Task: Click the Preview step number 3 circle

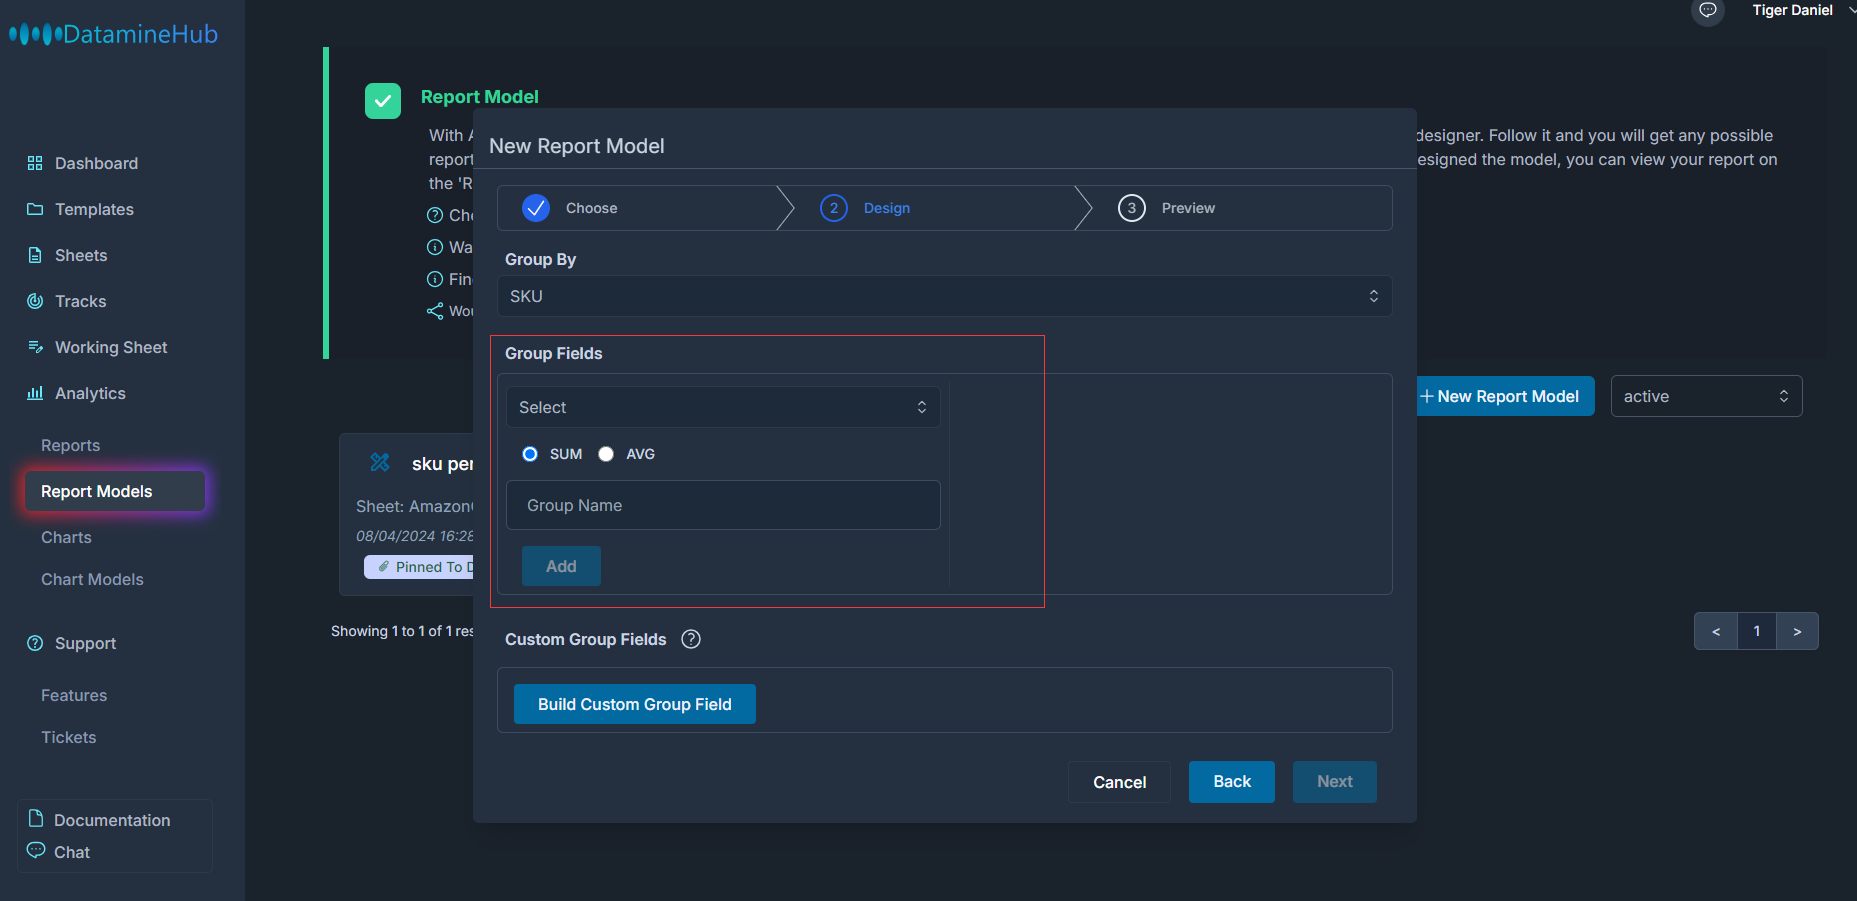Action: pos(1132,208)
